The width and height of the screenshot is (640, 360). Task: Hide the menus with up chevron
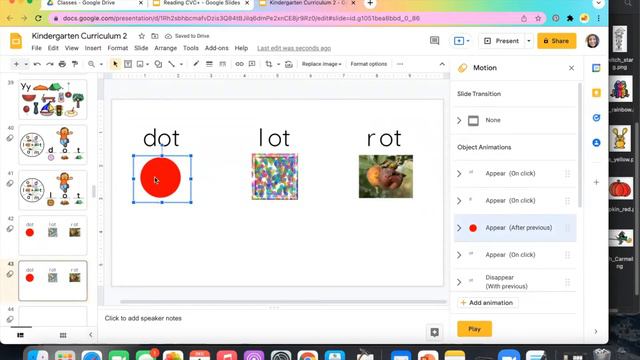[x=442, y=64]
